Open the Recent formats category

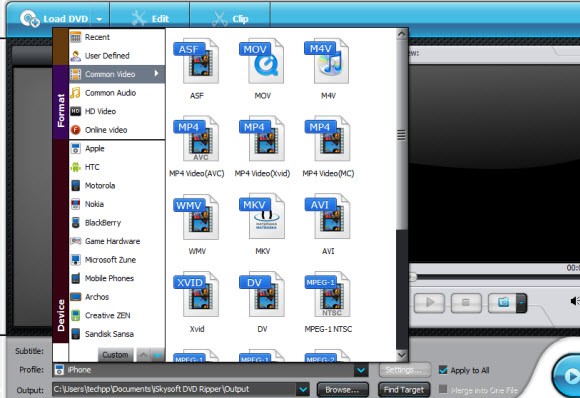(x=117, y=37)
